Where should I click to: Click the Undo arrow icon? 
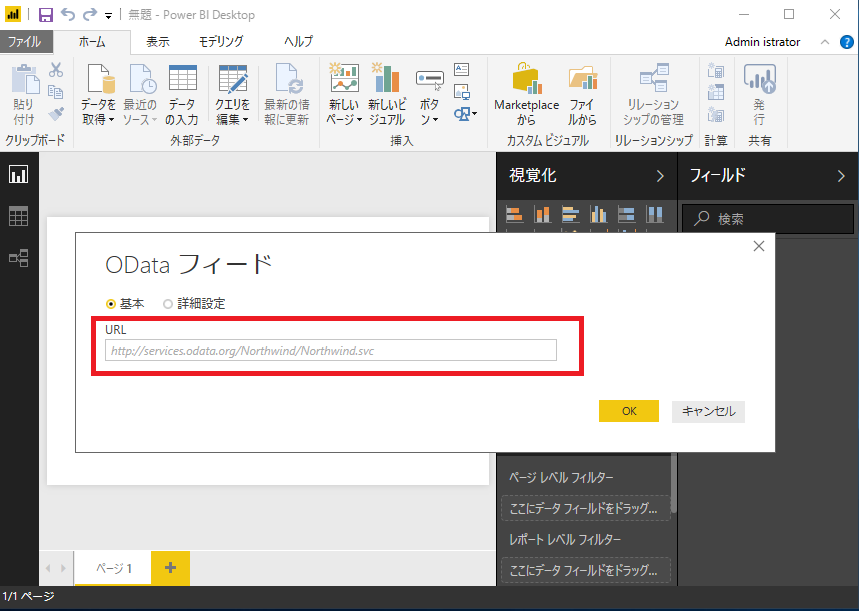[68, 14]
